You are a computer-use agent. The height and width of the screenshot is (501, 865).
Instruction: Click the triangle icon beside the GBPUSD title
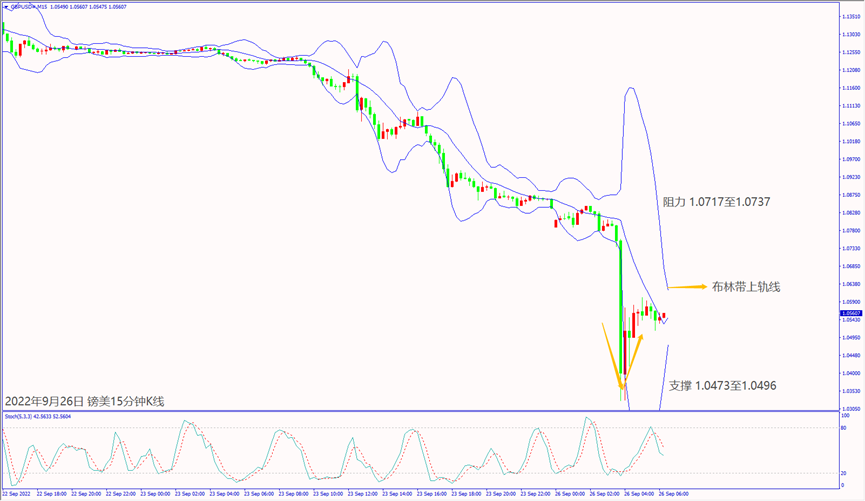click(5, 5)
